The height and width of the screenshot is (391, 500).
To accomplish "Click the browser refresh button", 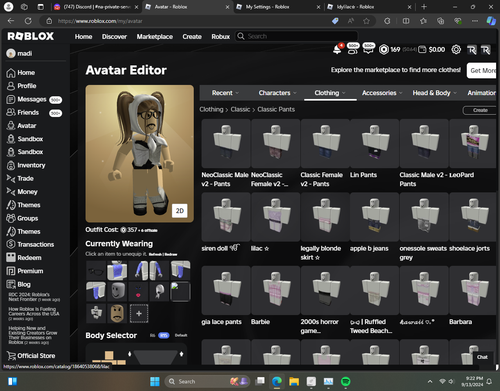I will (28, 21).
